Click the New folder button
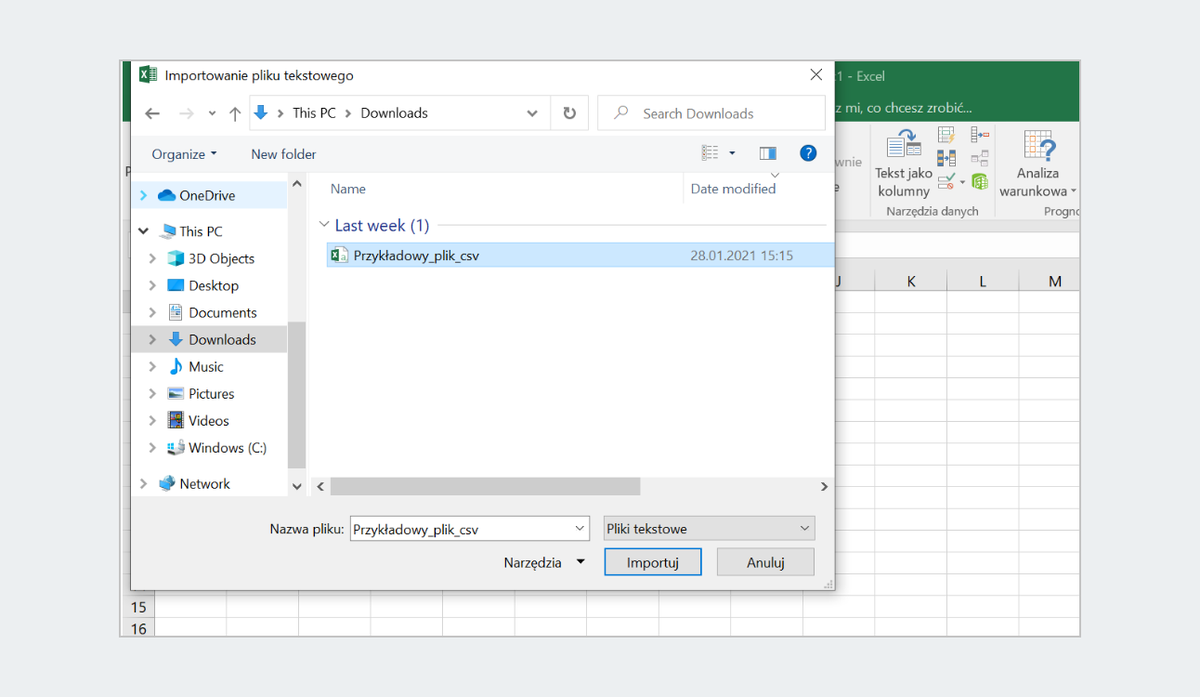The image size is (1200, 697). click(x=284, y=154)
